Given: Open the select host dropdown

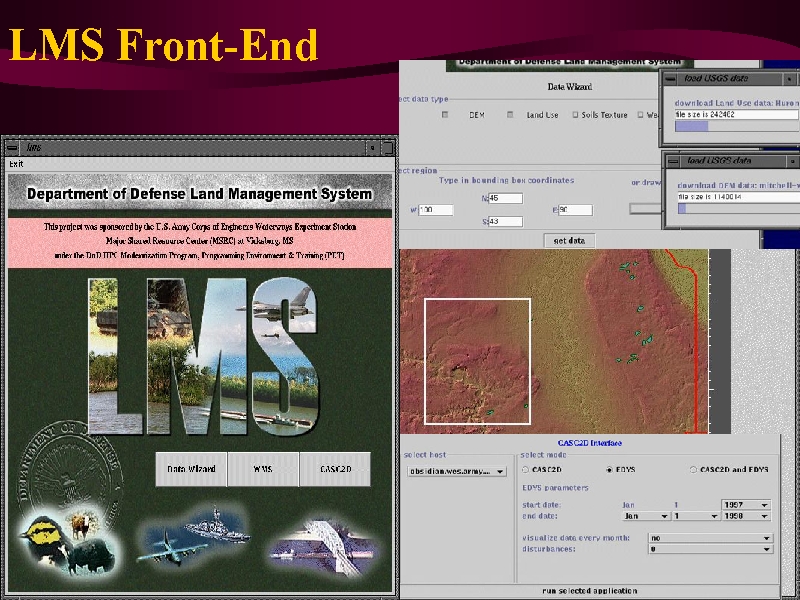Looking at the screenshot, I should [x=457, y=471].
